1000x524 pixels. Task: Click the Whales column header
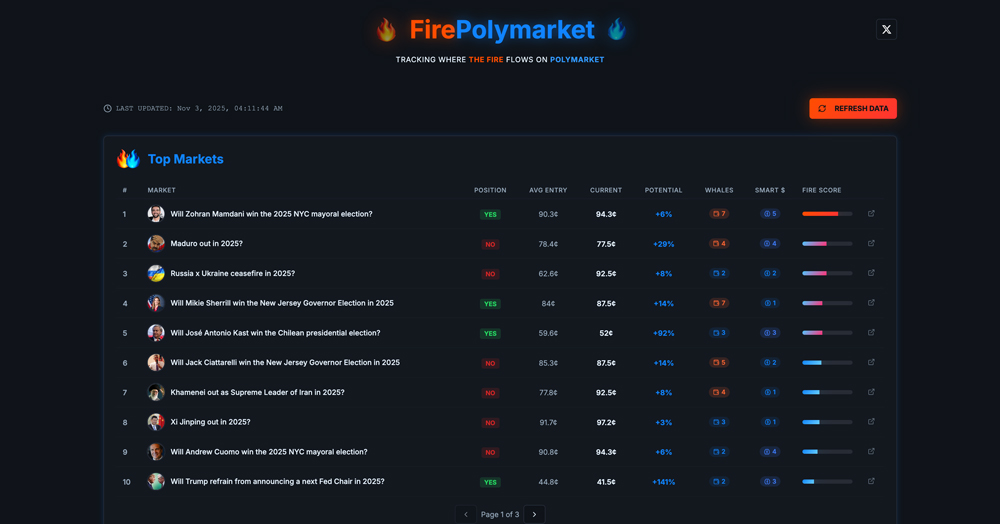click(719, 190)
